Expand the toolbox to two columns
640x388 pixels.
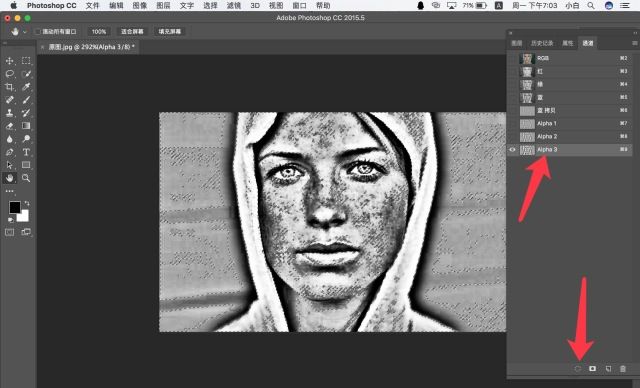coord(5,43)
